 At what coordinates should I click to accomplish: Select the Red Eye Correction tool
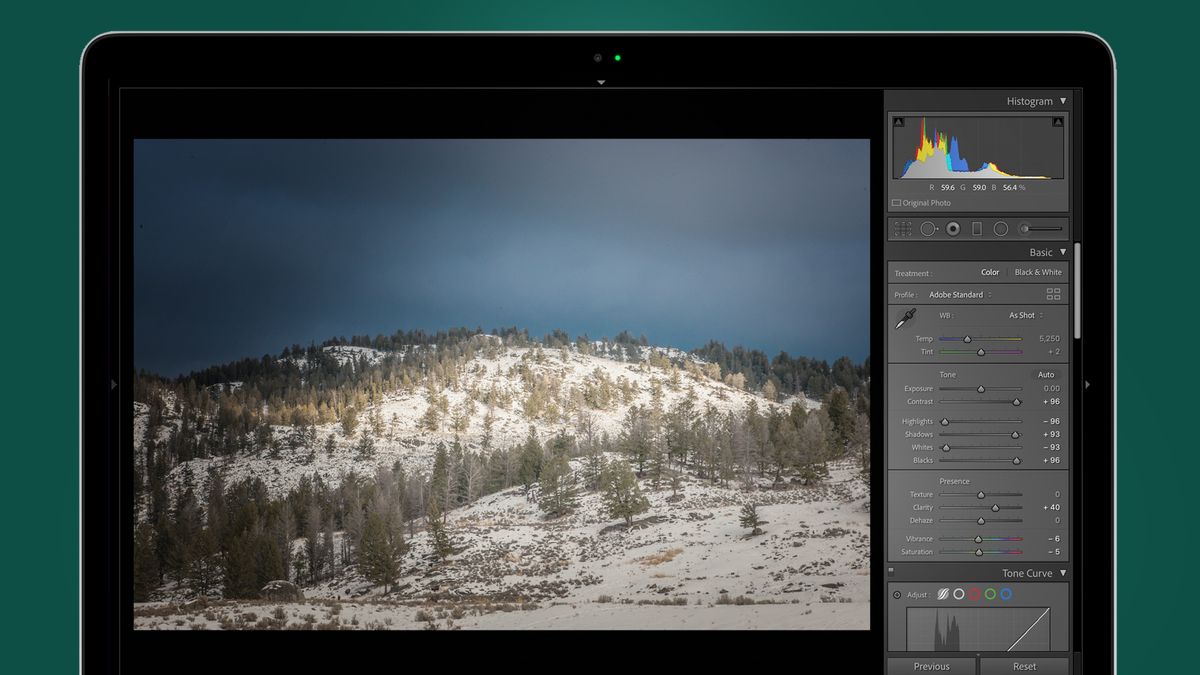pyautogui.click(x=951, y=229)
